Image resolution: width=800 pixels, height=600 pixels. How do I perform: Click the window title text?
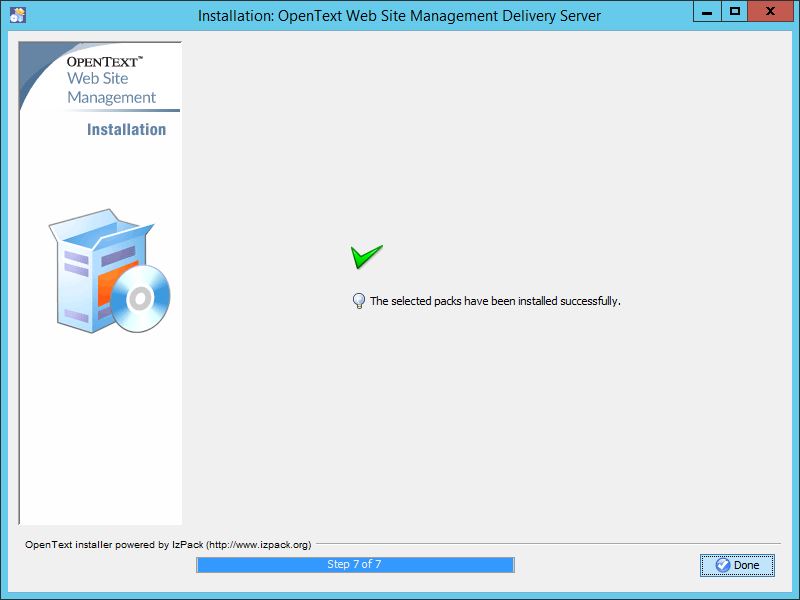click(399, 16)
